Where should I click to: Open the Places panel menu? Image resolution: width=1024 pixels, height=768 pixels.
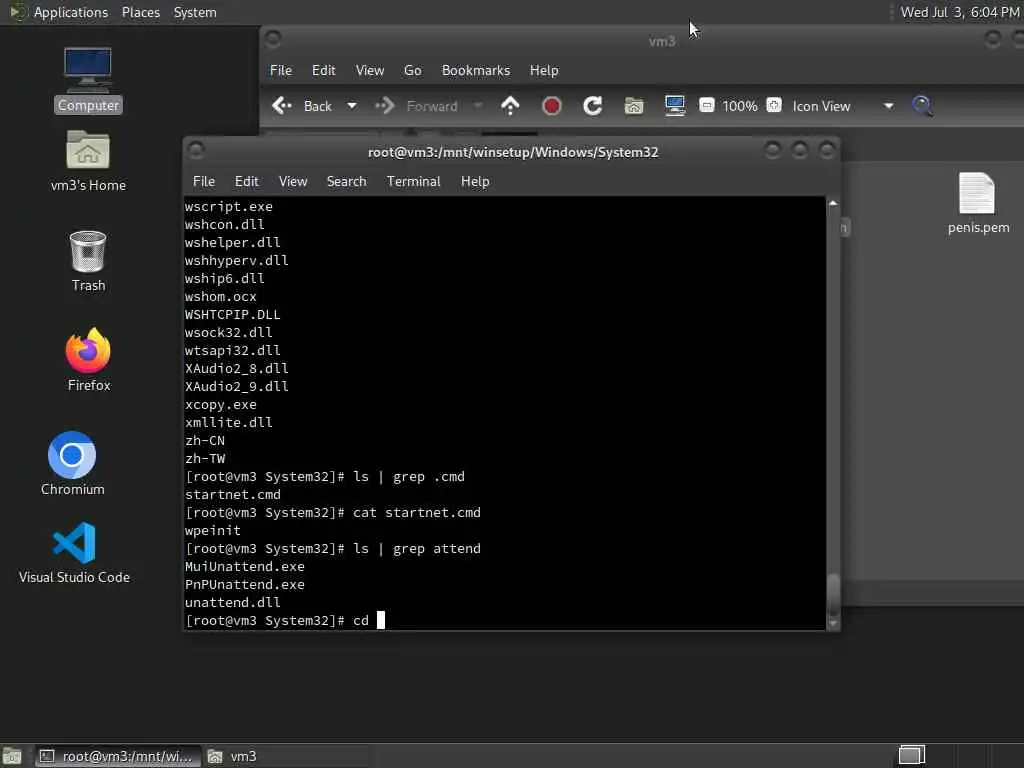click(140, 12)
